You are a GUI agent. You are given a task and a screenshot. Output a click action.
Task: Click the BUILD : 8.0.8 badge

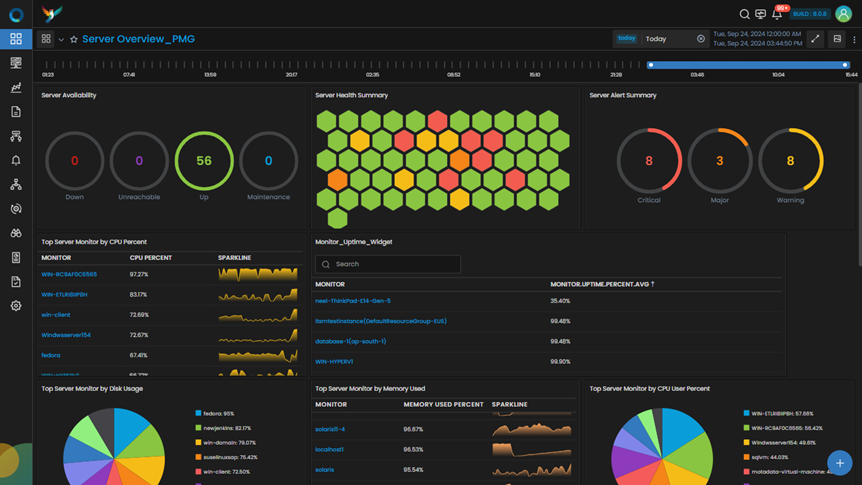coord(810,14)
